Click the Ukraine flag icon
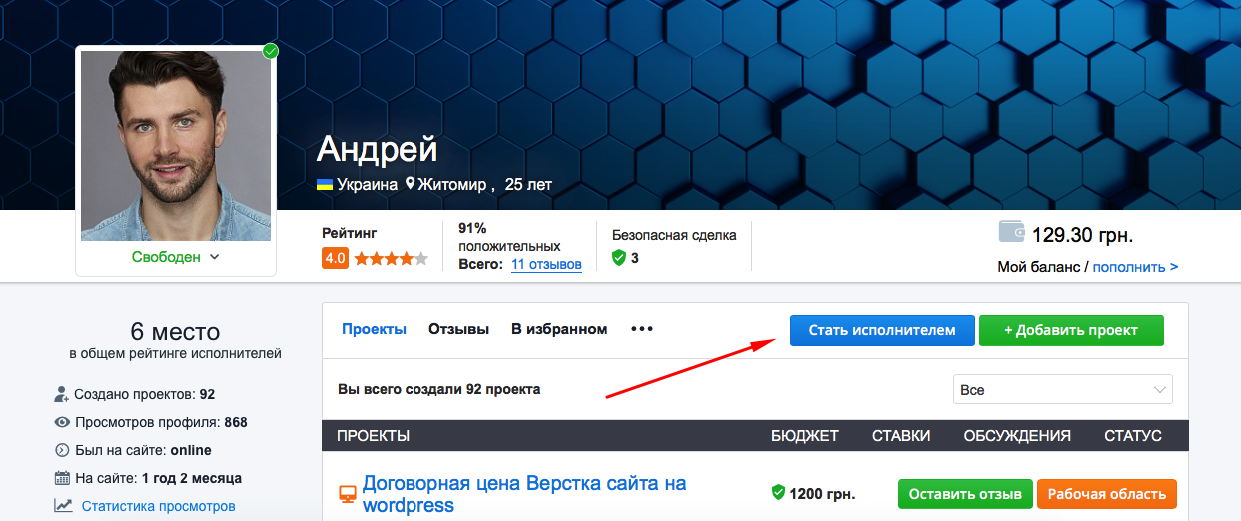The height and width of the screenshot is (521, 1241). [325, 185]
